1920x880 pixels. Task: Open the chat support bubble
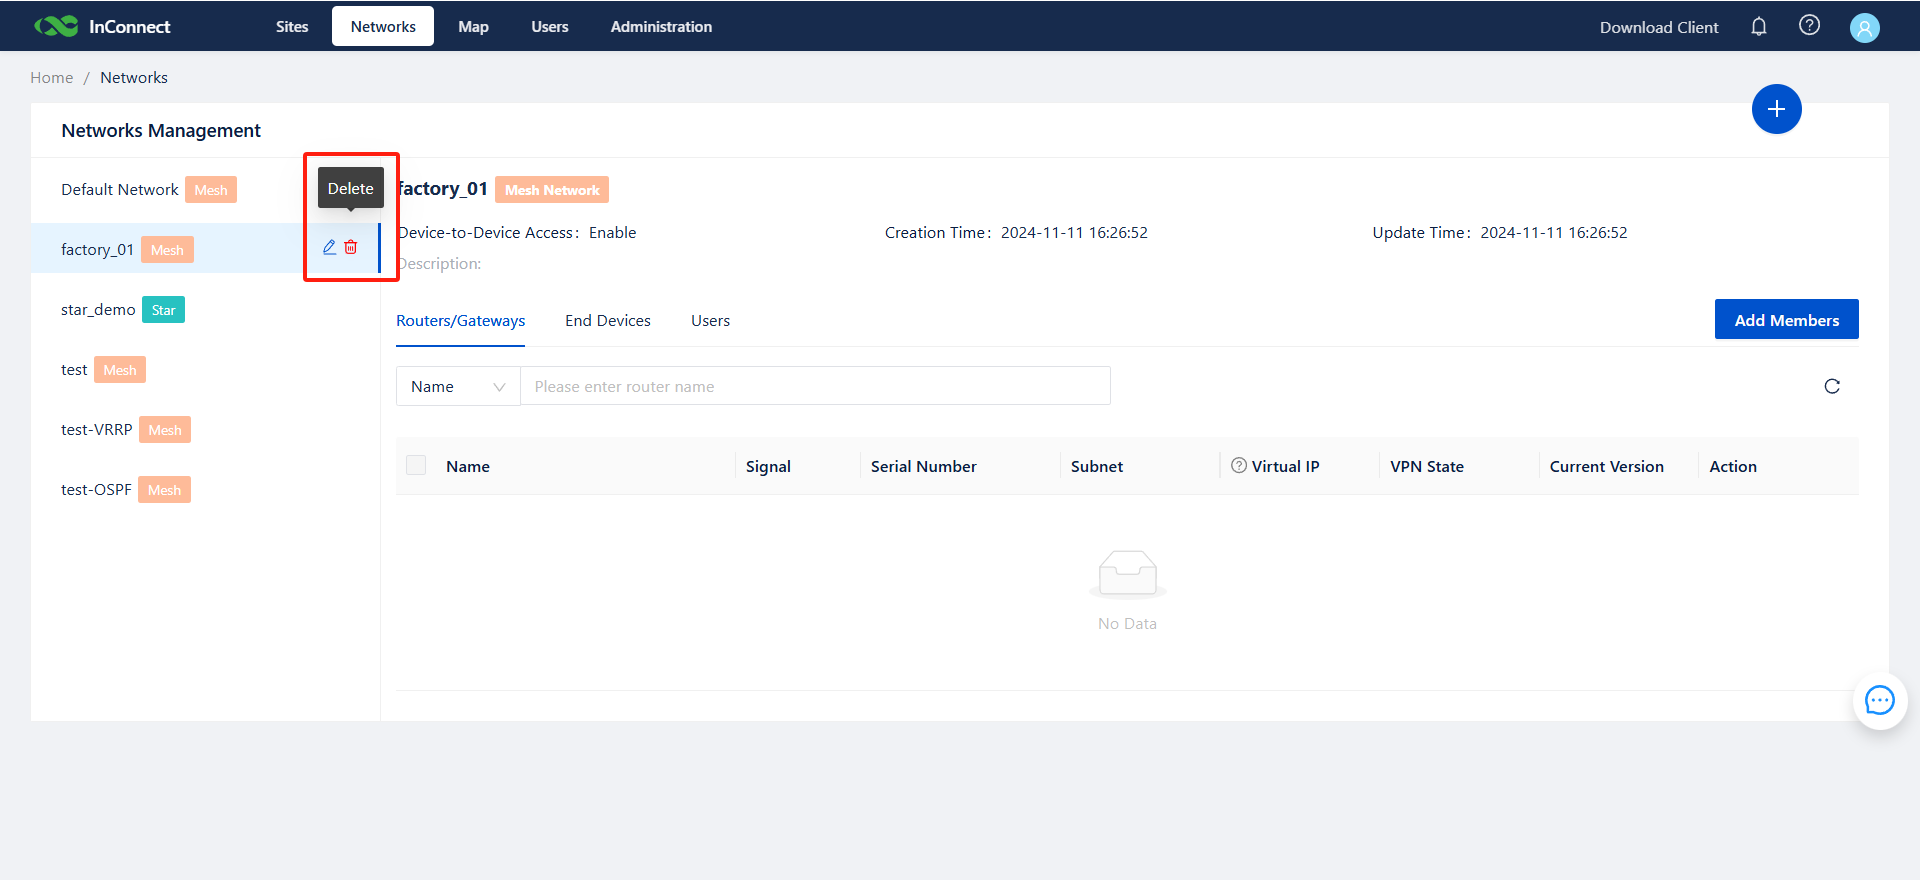click(x=1879, y=701)
